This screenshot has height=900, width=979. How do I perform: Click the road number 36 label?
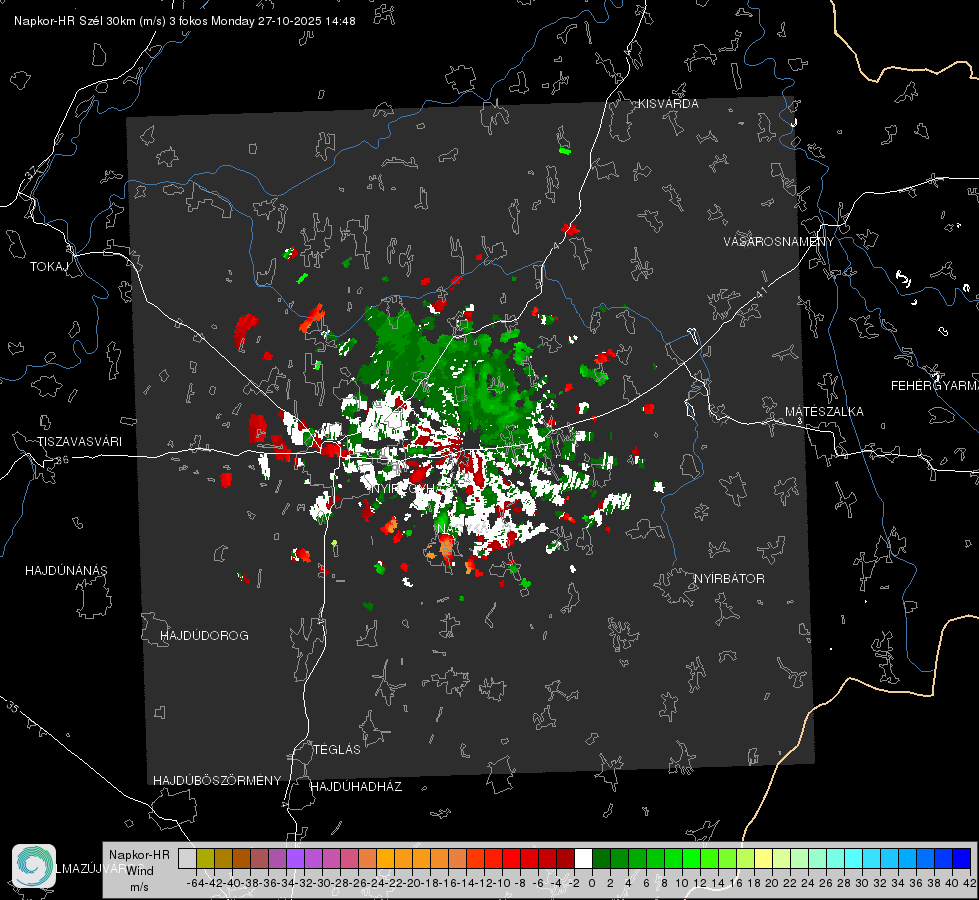(62, 460)
